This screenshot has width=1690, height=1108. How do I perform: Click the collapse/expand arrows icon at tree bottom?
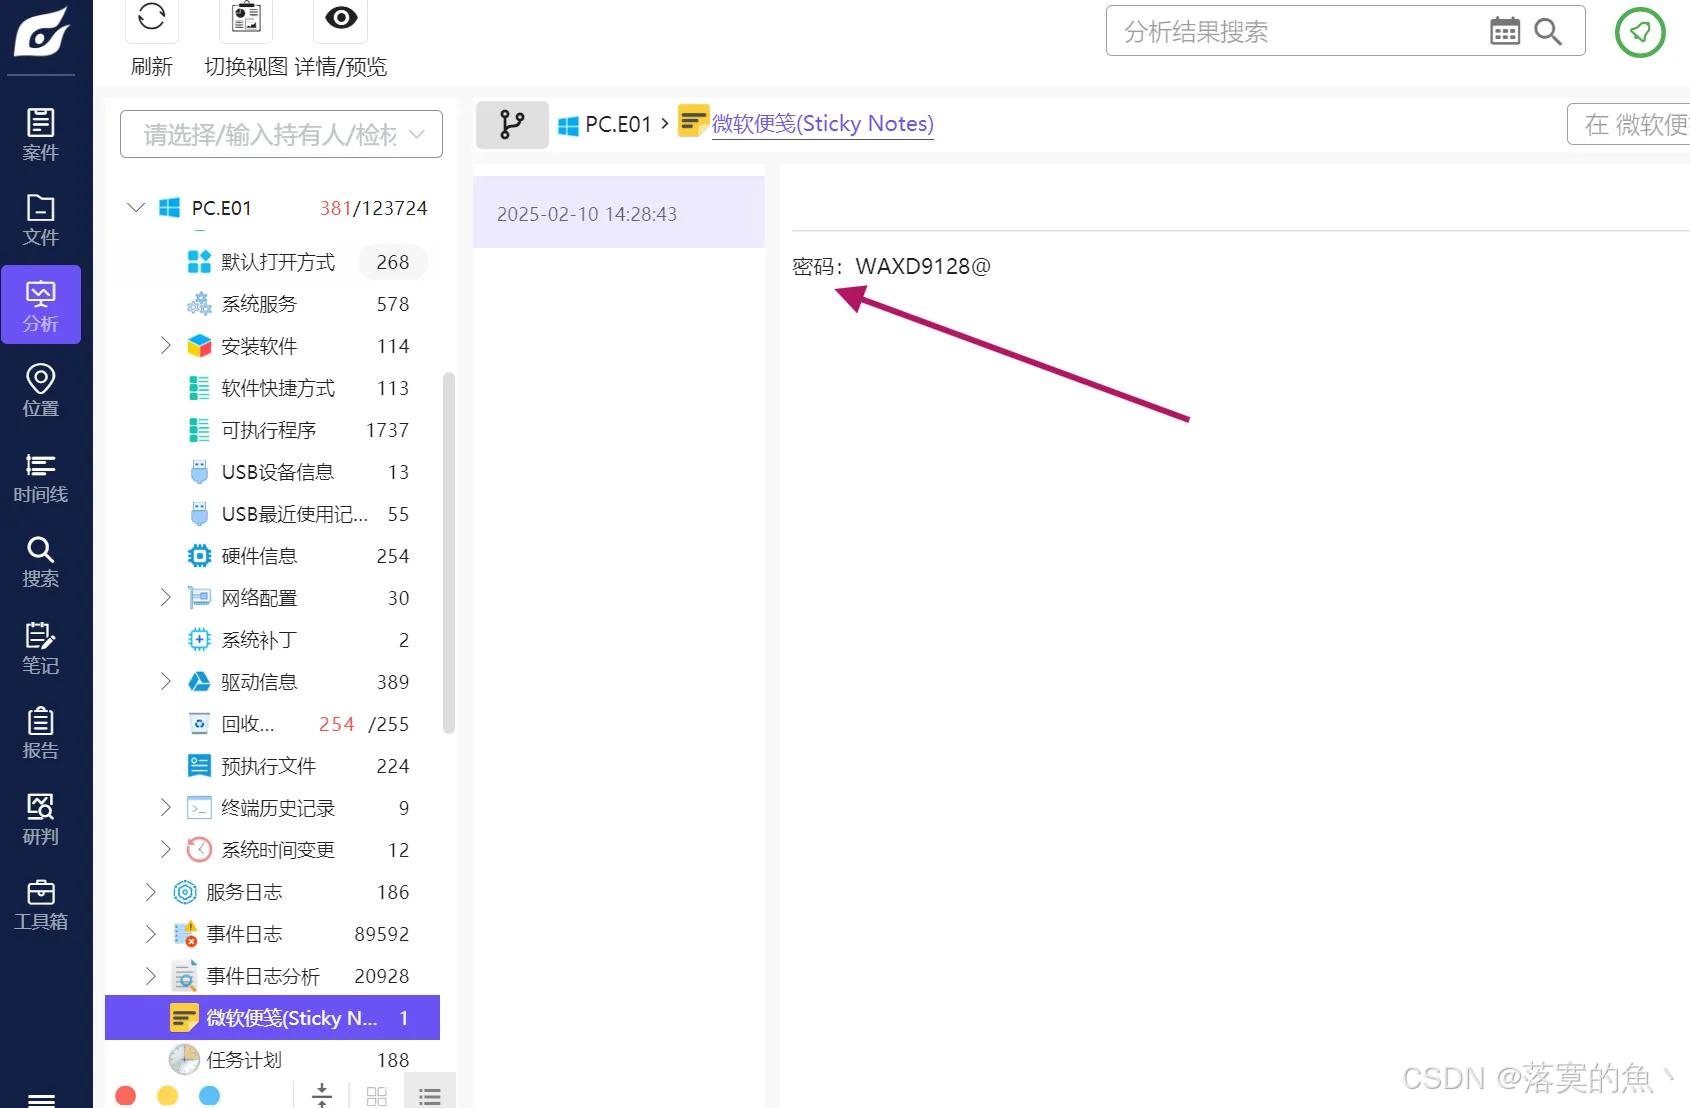pyautogui.click(x=322, y=1095)
